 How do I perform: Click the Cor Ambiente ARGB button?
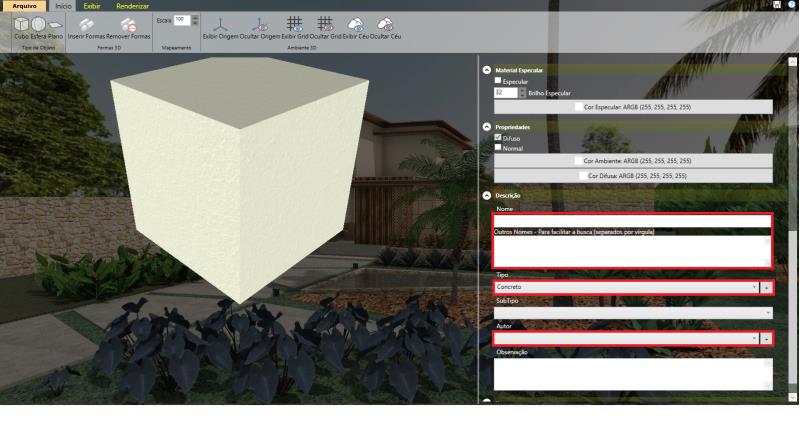[633, 160]
